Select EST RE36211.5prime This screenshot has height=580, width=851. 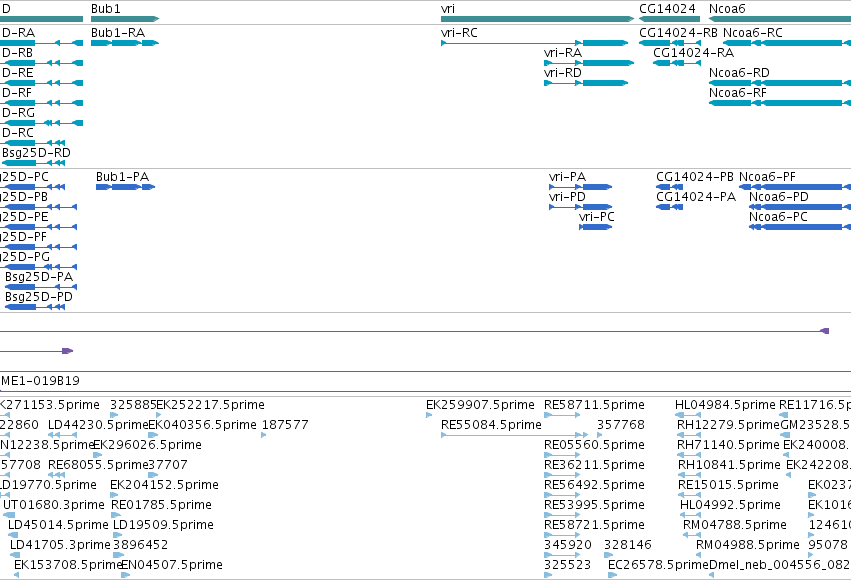[x=594, y=465]
